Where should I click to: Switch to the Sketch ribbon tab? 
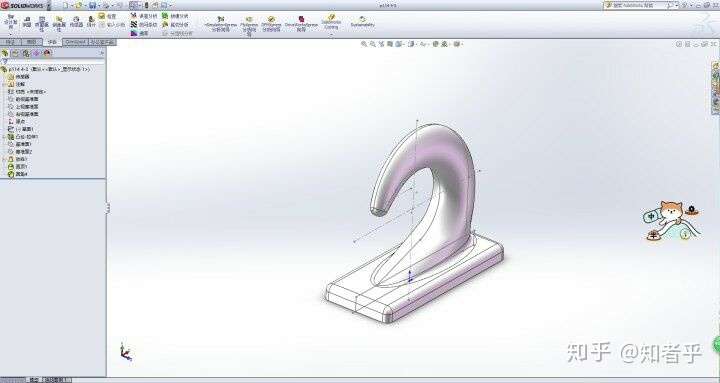point(31,42)
